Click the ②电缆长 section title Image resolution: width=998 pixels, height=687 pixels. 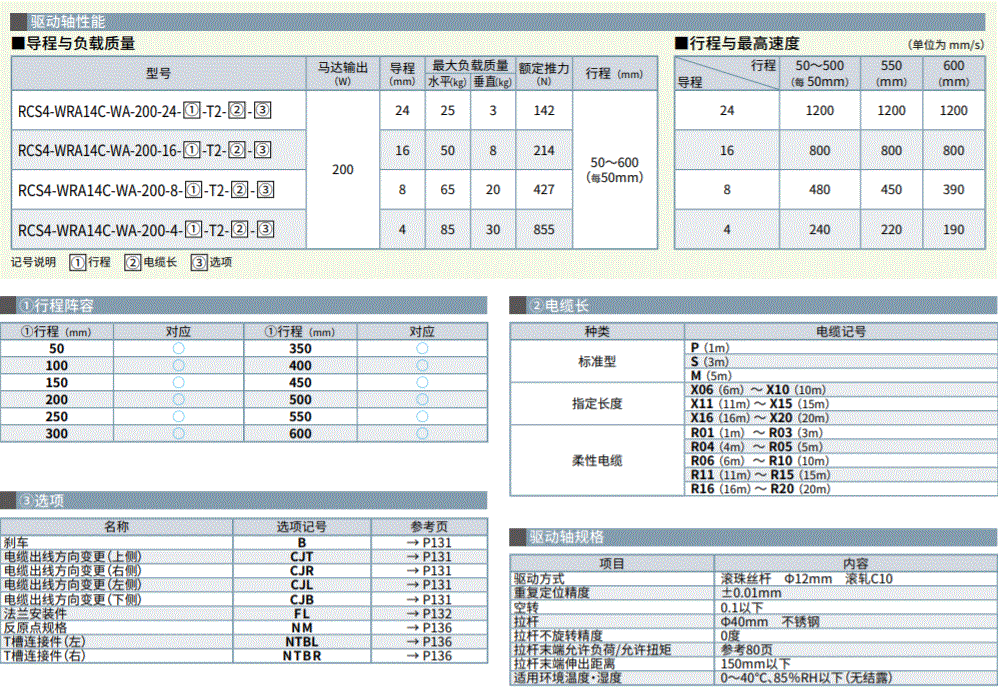click(x=560, y=306)
